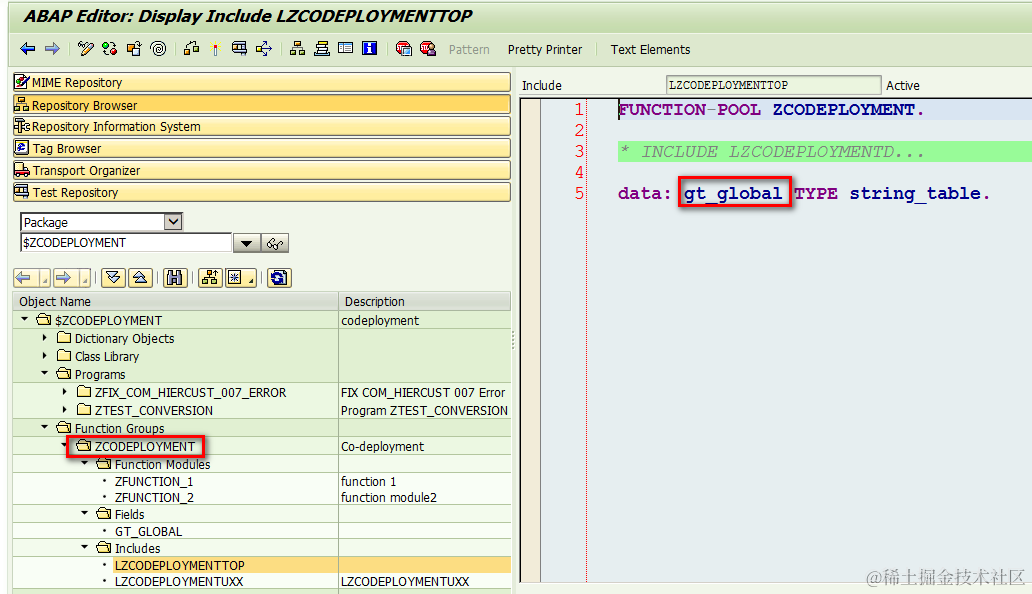Toggle fullscreen with the window list icon
The width and height of the screenshot is (1032, 594).
click(346, 49)
